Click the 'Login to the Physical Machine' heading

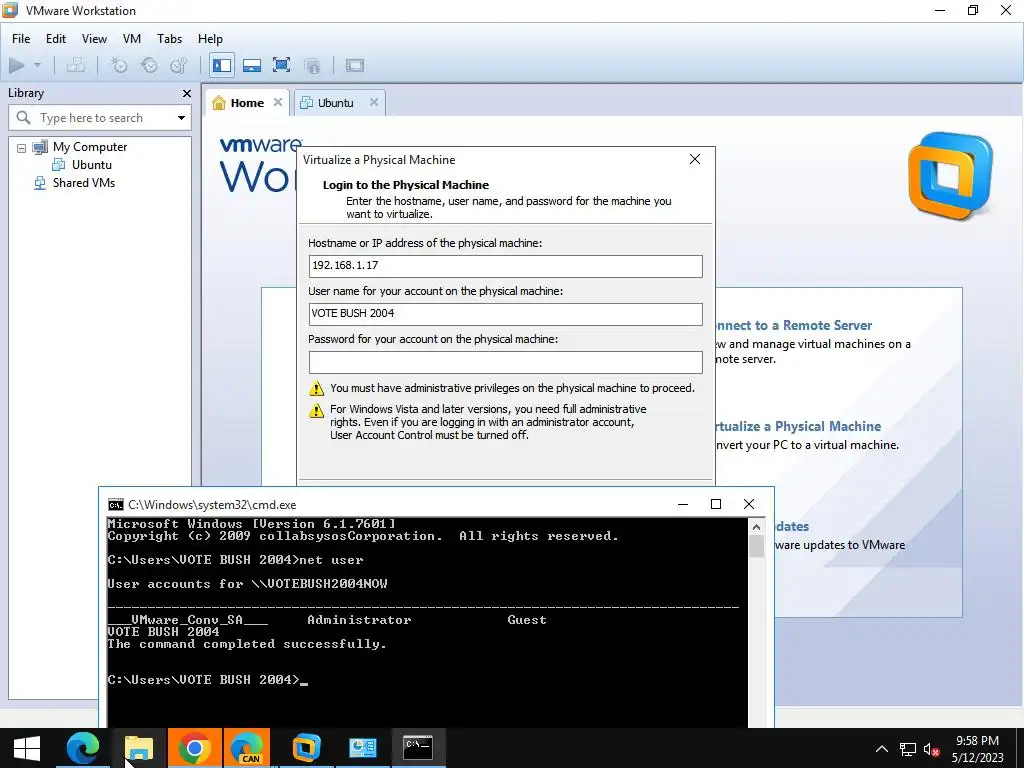tap(406, 185)
